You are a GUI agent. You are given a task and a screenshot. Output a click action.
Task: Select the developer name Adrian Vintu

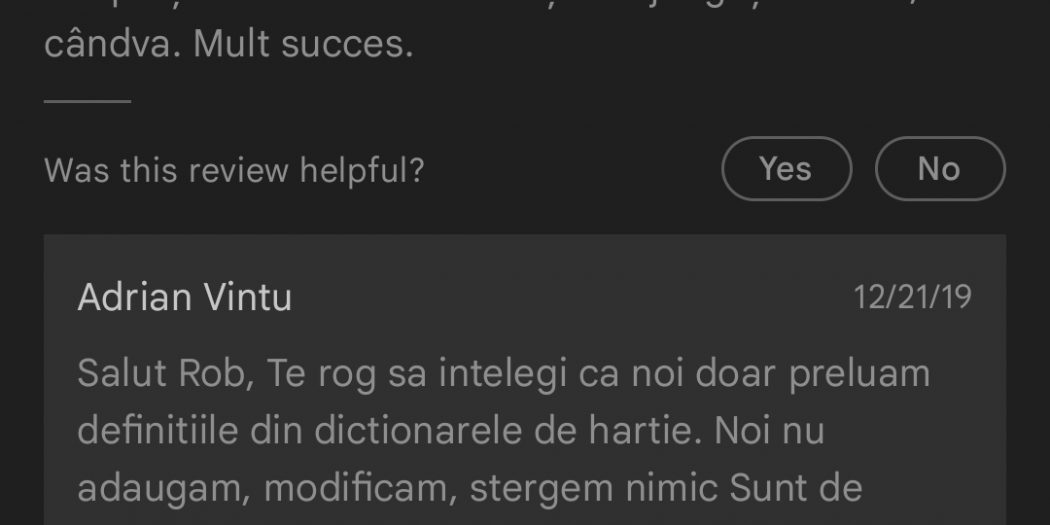(x=185, y=298)
